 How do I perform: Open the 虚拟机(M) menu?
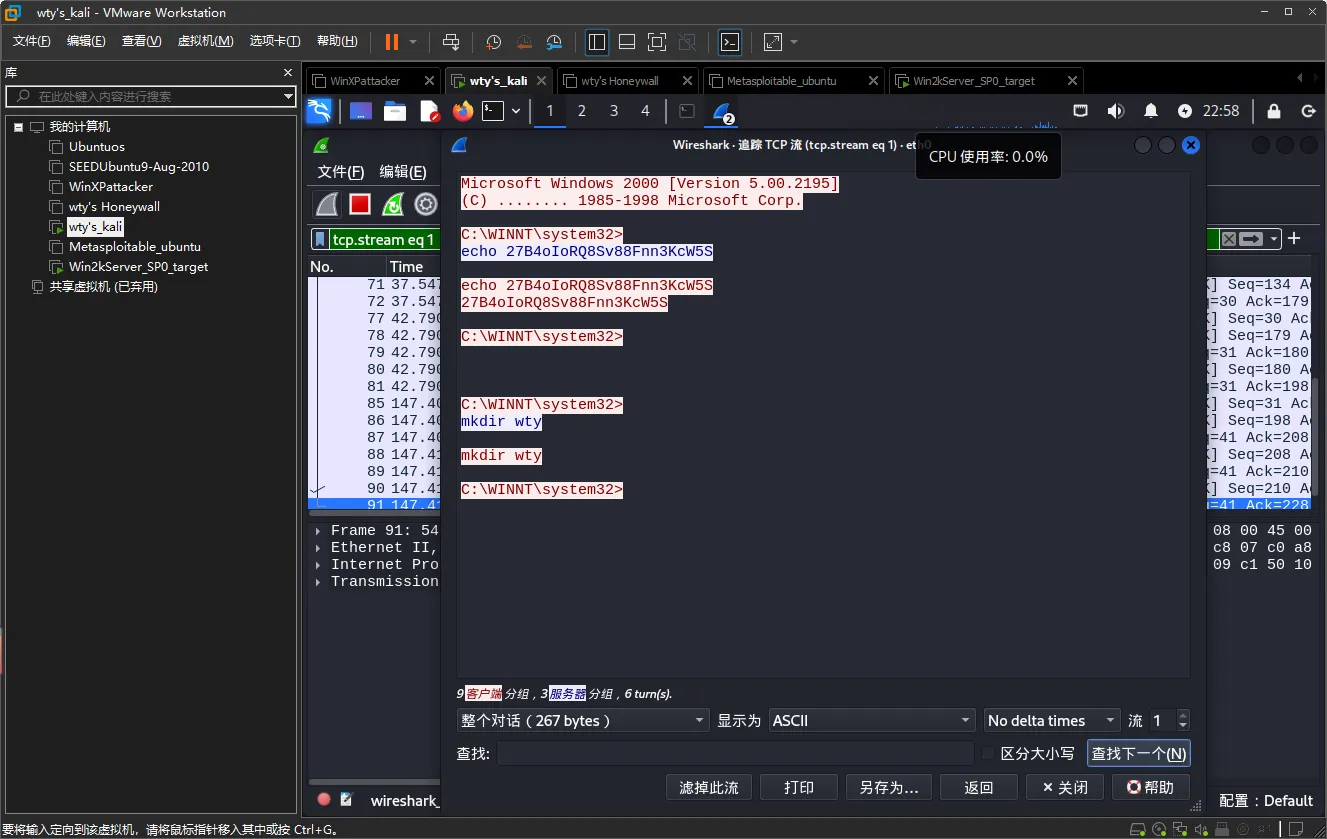(x=205, y=41)
